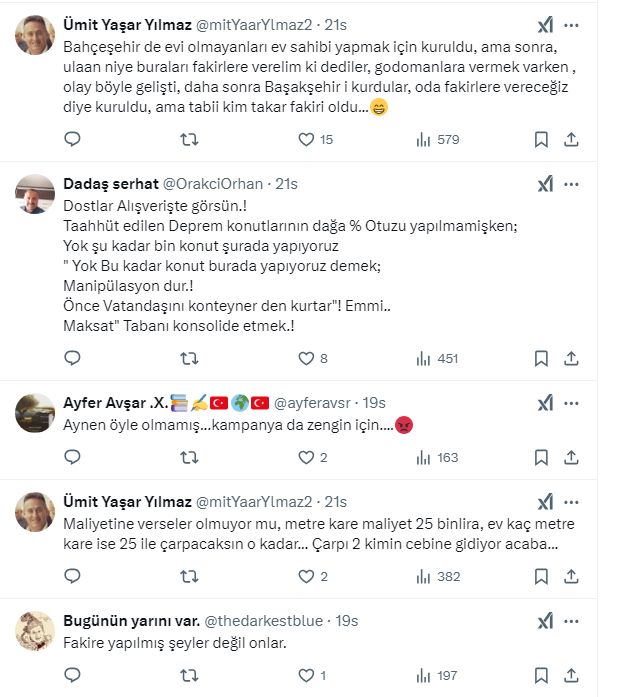Retweet the Fakire yapılmış şeyler tweet
Image resolution: width=624 pixels, height=697 pixels.
coord(188,676)
